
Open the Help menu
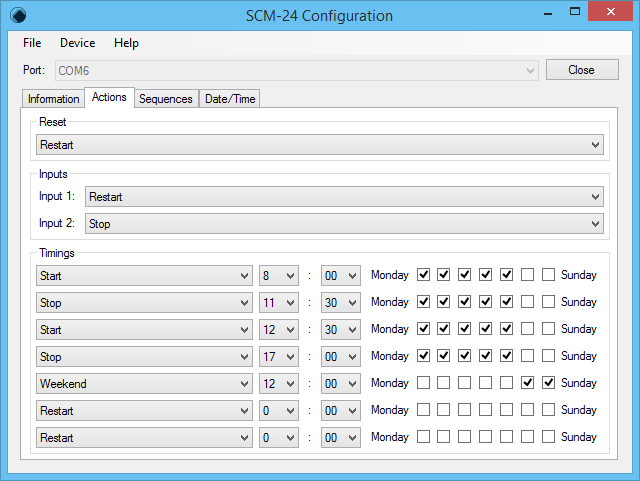pos(126,43)
